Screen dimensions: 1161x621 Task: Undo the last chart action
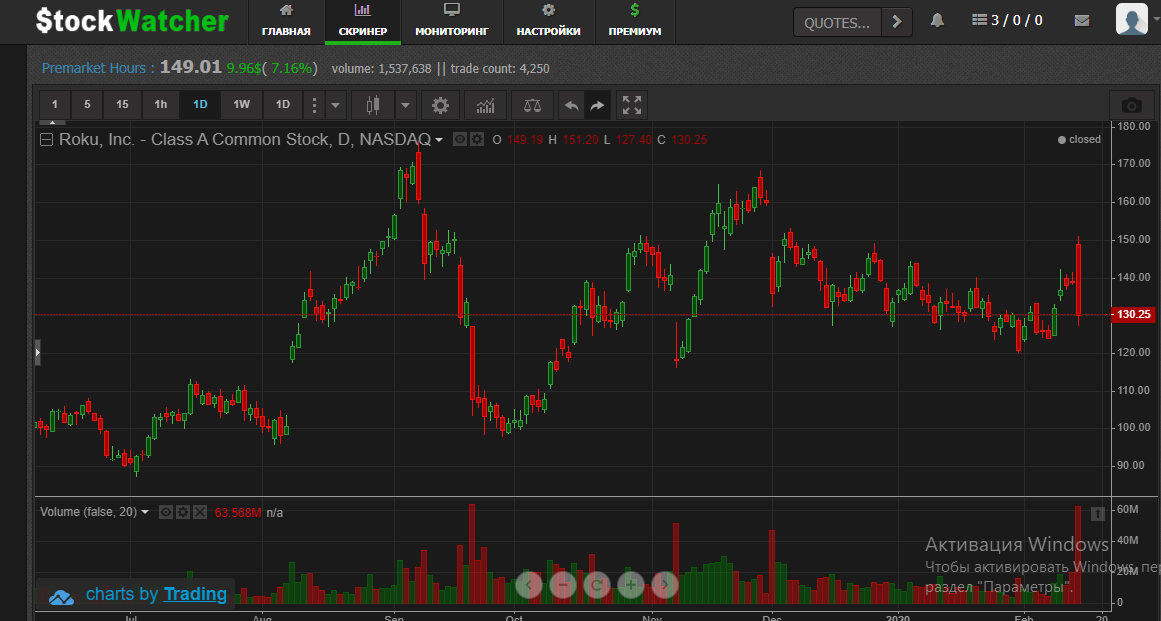(571, 105)
